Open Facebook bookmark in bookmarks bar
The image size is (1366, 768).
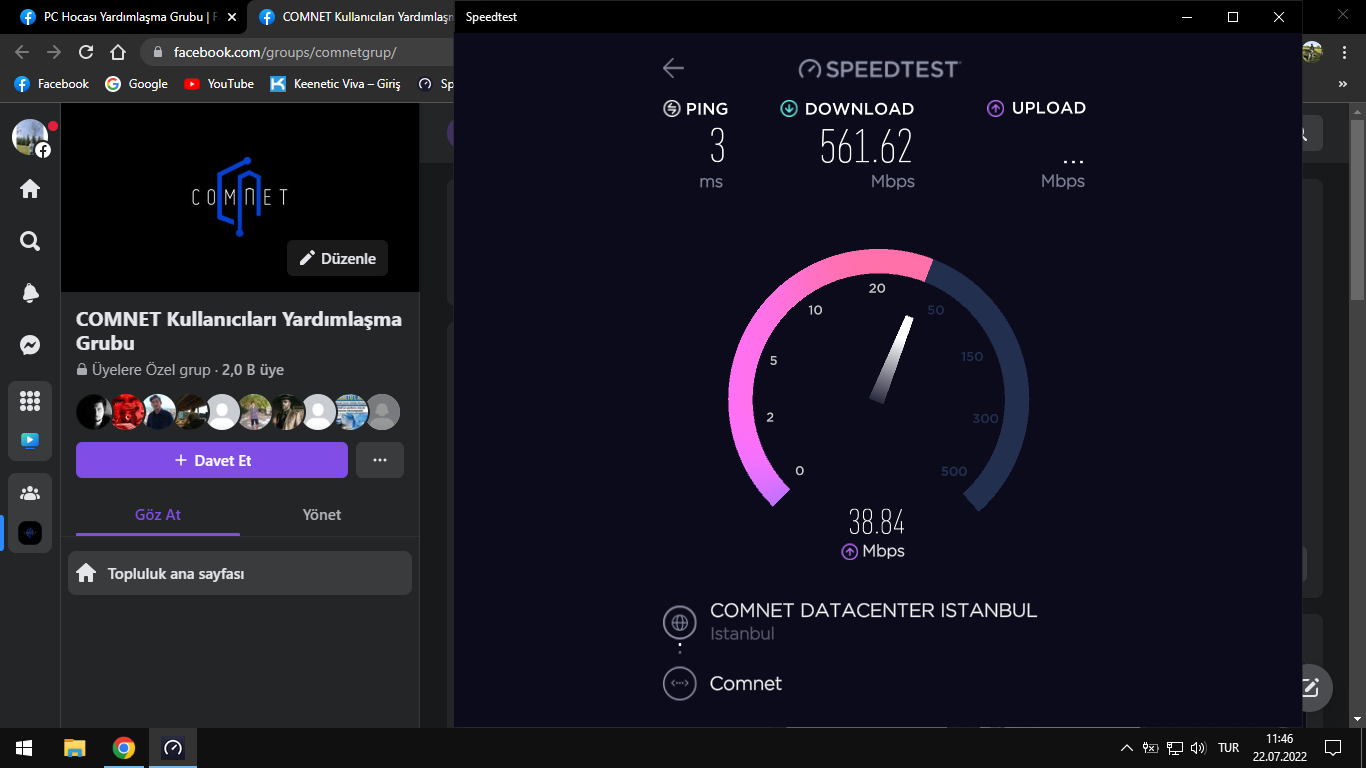(x=52, y=84)
